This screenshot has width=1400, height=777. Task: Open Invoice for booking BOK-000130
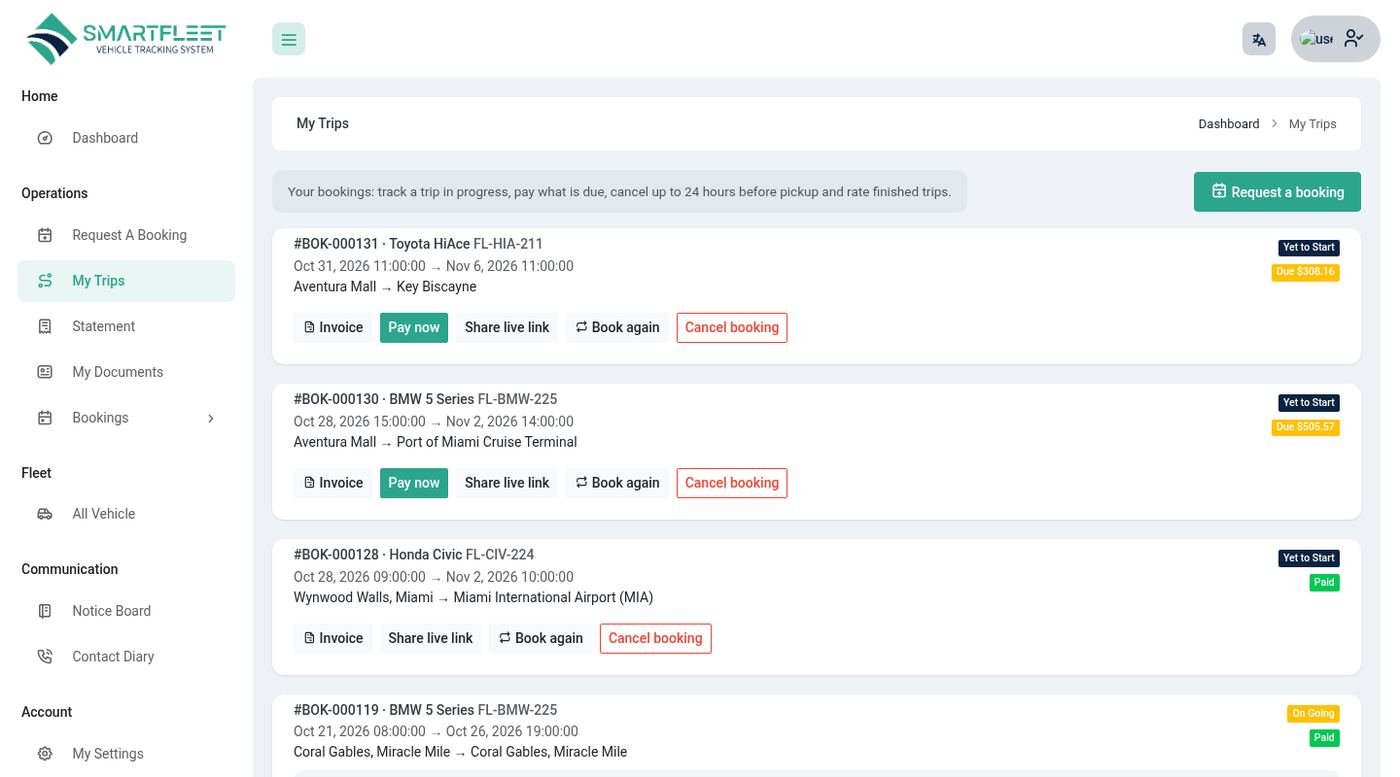(x=333, y=483)
